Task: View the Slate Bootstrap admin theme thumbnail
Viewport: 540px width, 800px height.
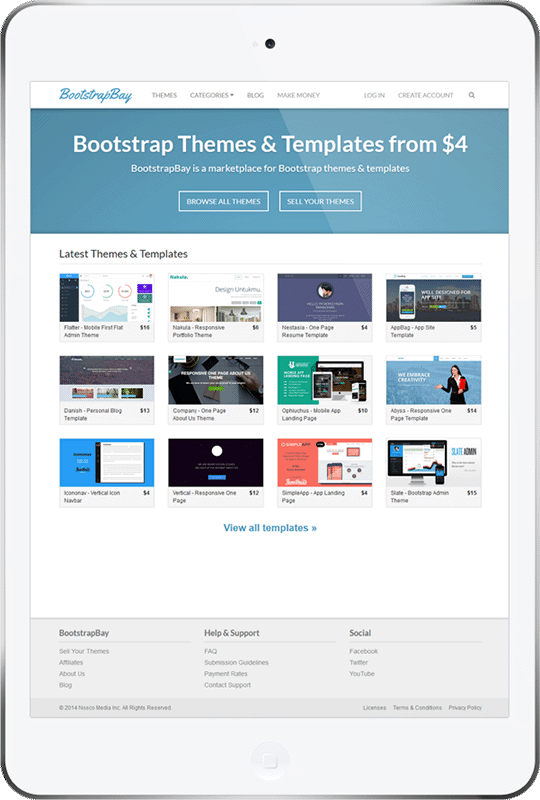Action: (433, 463)
